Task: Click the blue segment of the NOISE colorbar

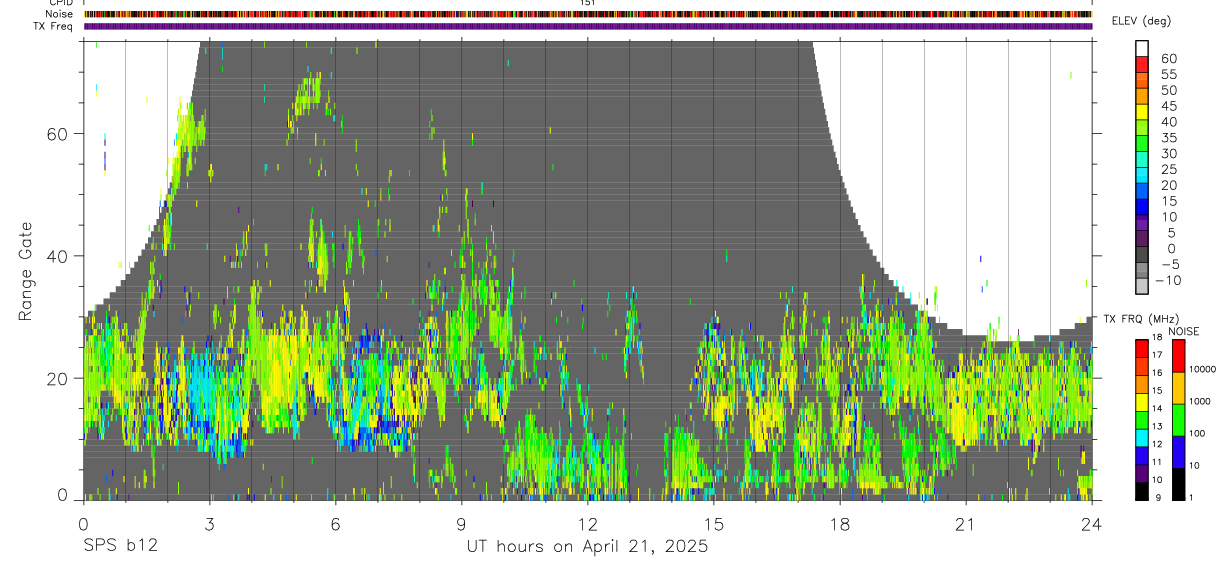Action: [x=1178, y=452]
